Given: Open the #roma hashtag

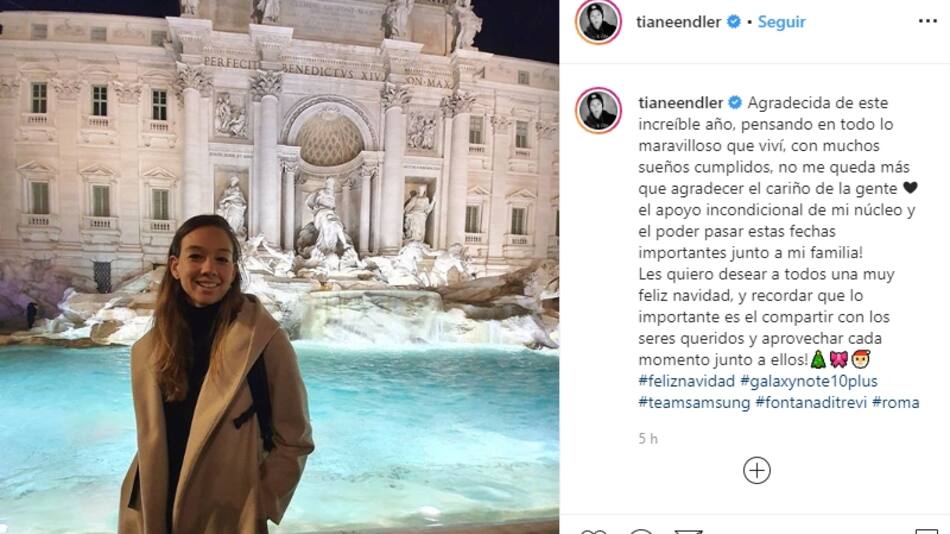Looking at the screenshot, I should pyautogui.click(x=895, y=402).
